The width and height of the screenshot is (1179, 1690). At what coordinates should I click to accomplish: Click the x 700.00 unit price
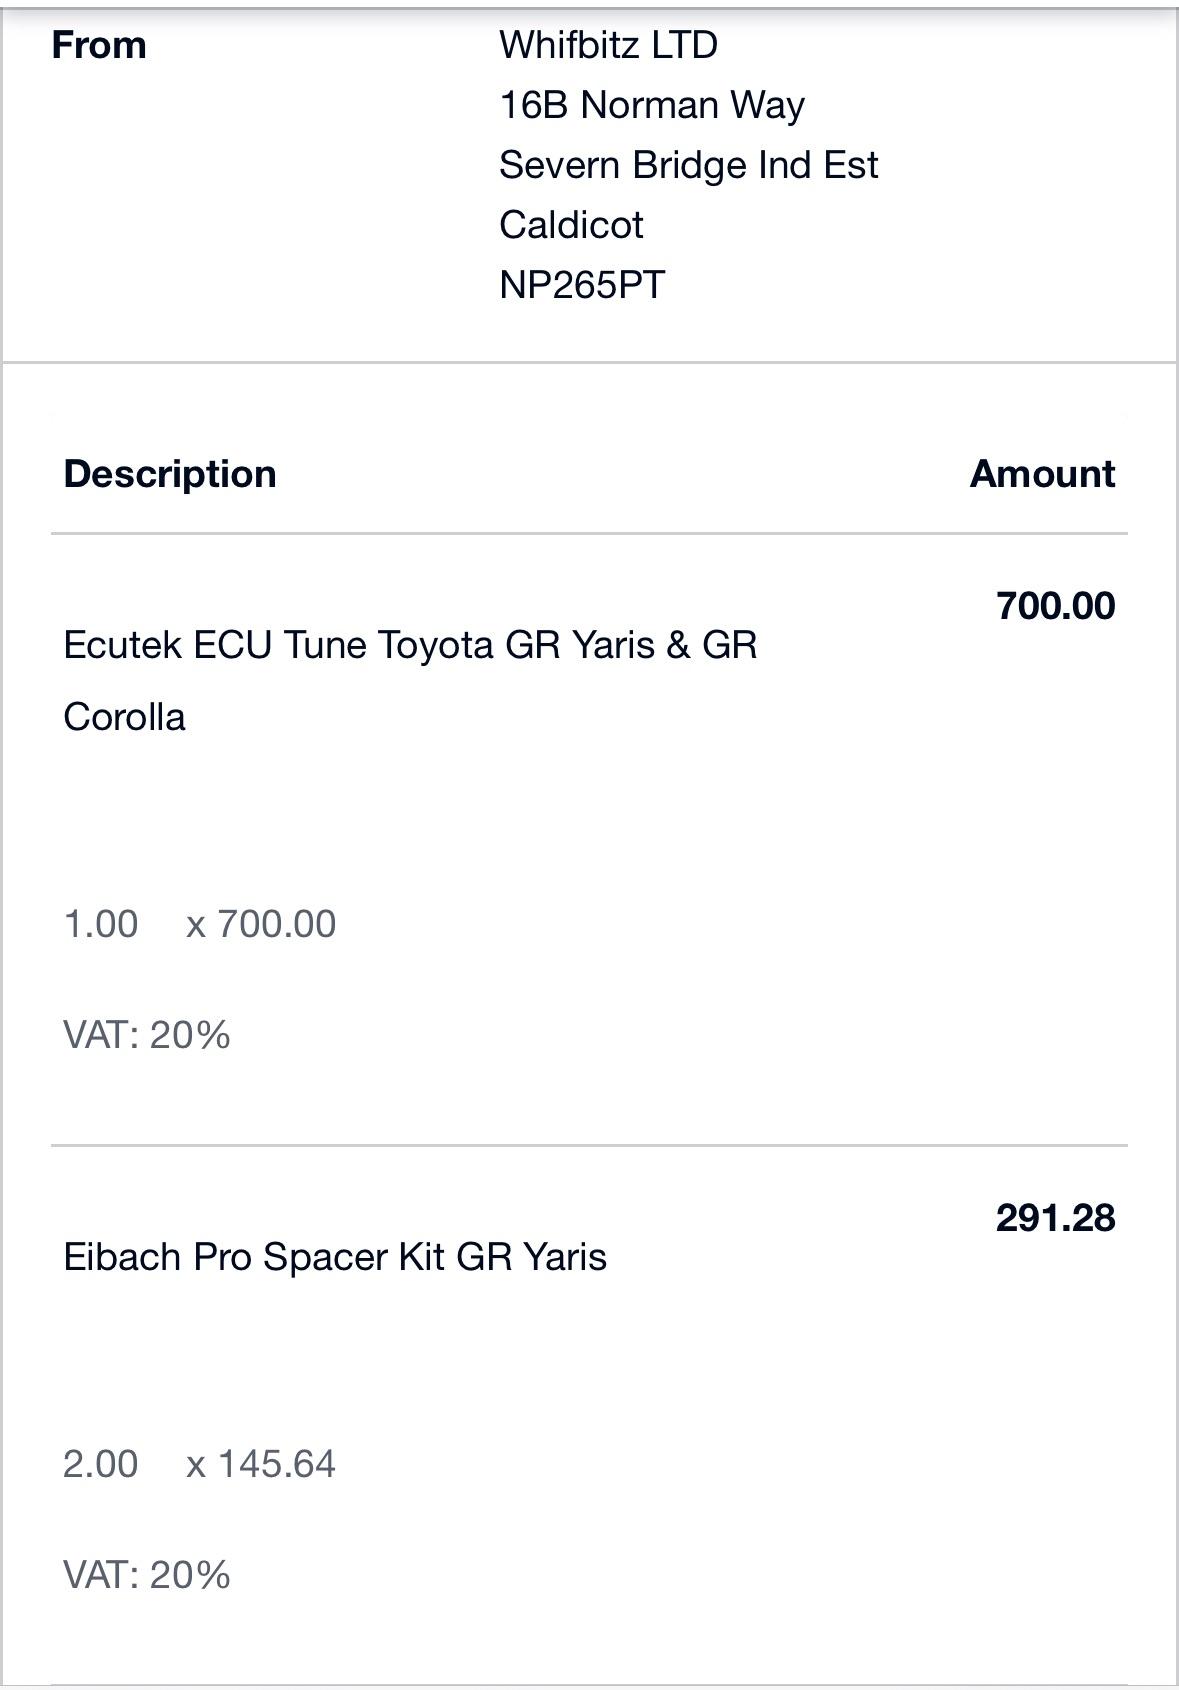[x=261, y=924]
